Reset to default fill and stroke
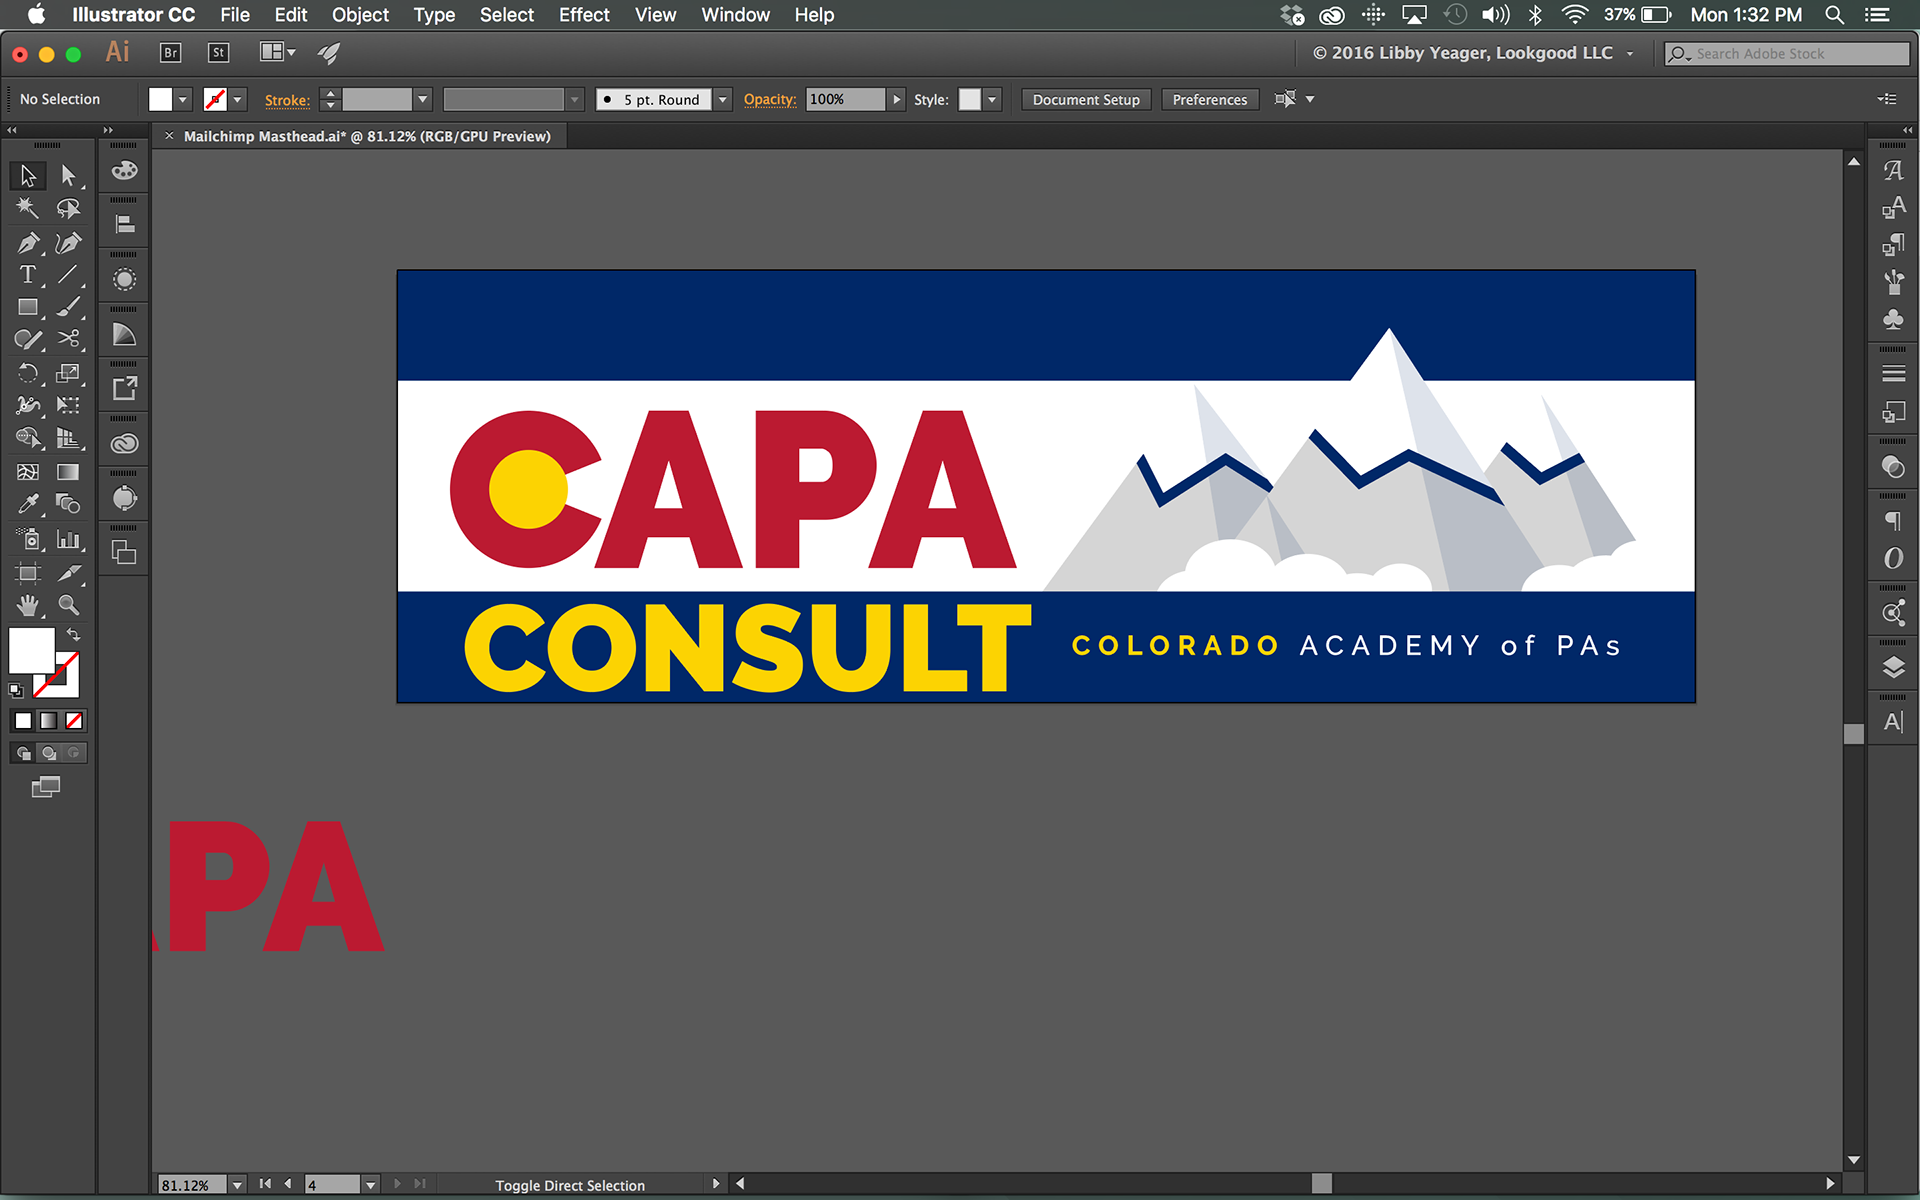1920x1200 pixels. click(15, 690)
